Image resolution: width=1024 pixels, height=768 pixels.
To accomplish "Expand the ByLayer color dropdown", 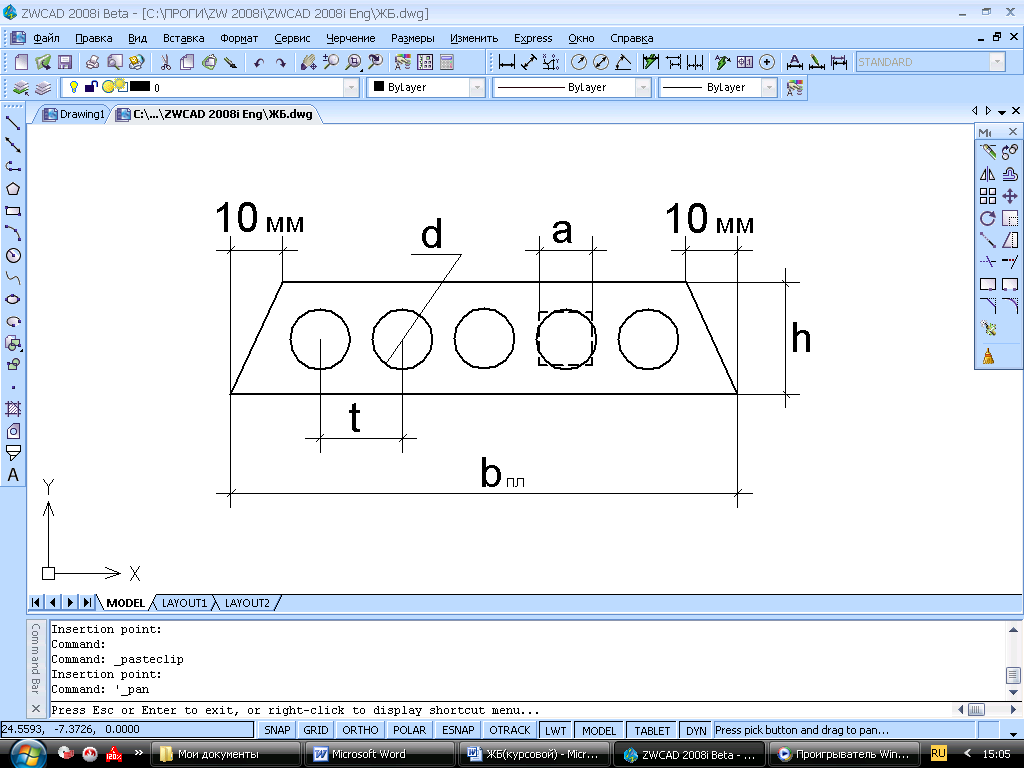I will 477,87.
